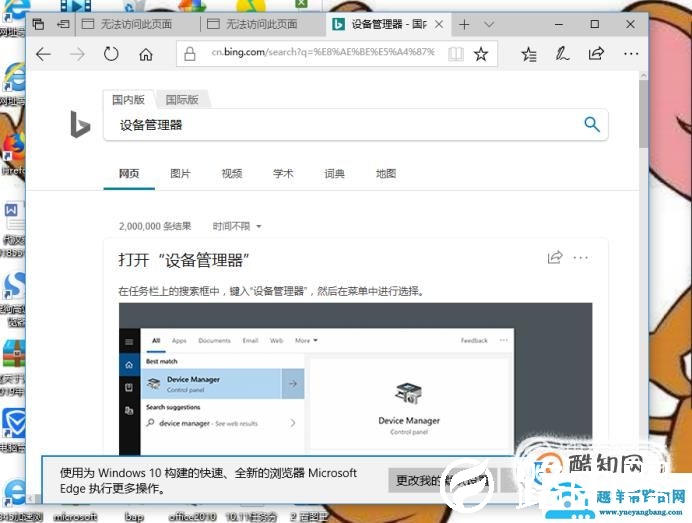Open Edge settings and more menu
This screenshot has height=523, width=692.
pyautogui.click(x=631, y=54)
